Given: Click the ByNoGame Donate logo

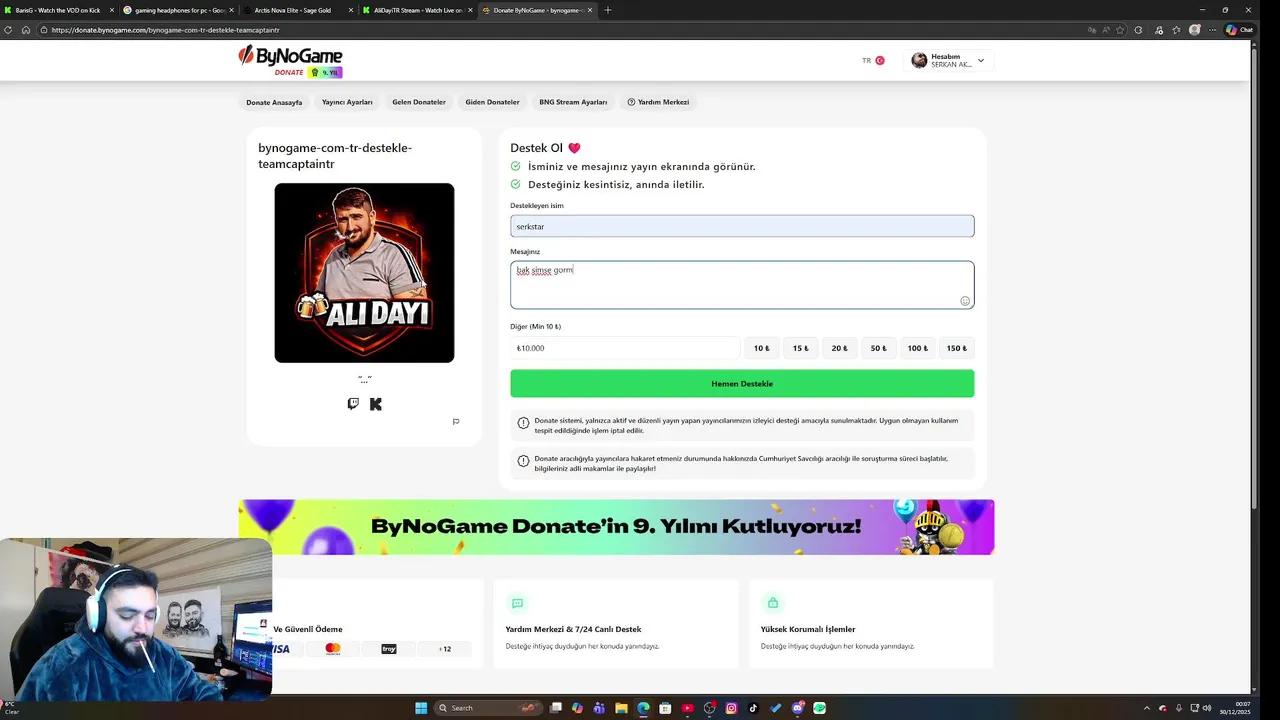Looking at the screenshot, I should (290, 61).
